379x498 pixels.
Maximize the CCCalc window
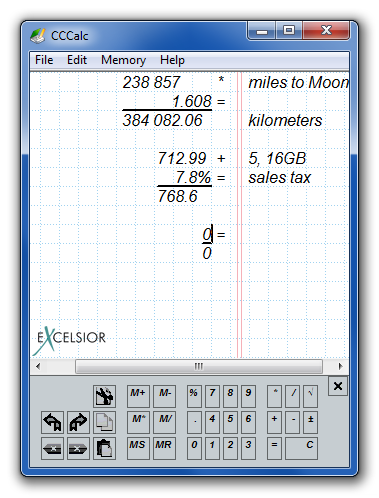[x=289, y=31]
